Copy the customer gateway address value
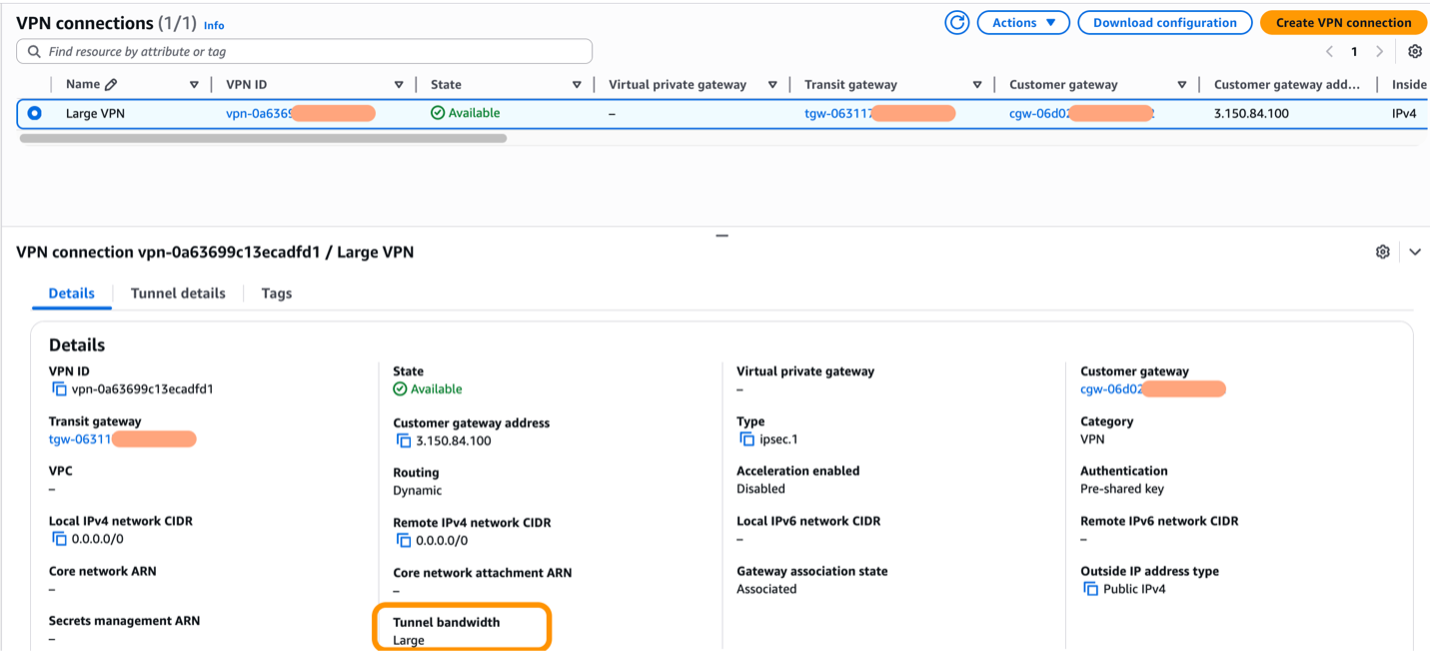Image resolution: width=1430 pixels, height=653 pixels. pyautogui.click(x=404, y=441)
